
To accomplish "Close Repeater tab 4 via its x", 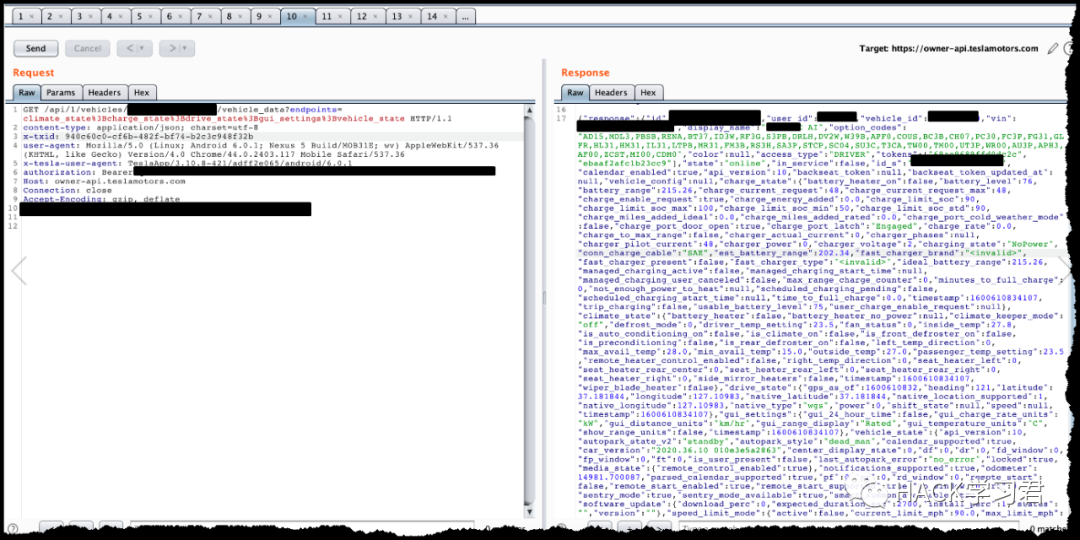I will point(121,16).
